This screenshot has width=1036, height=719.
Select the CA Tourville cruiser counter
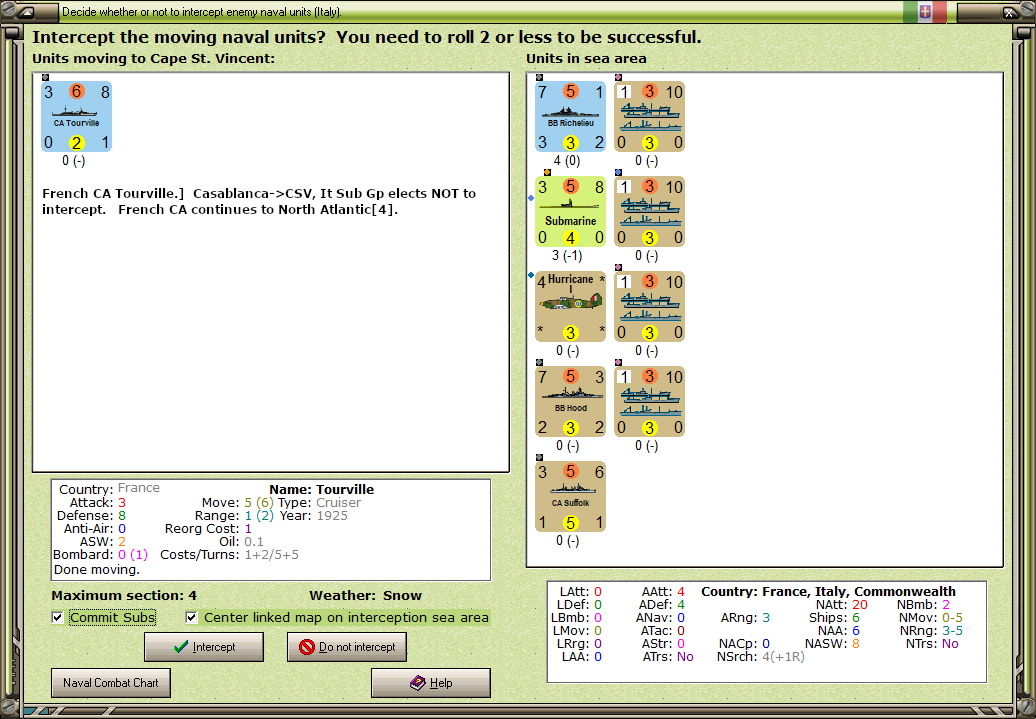(76, 116)
